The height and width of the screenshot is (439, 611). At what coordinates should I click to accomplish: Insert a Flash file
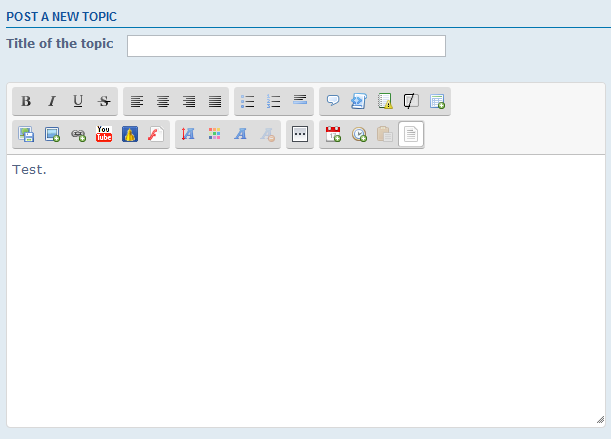pos(156,134)
